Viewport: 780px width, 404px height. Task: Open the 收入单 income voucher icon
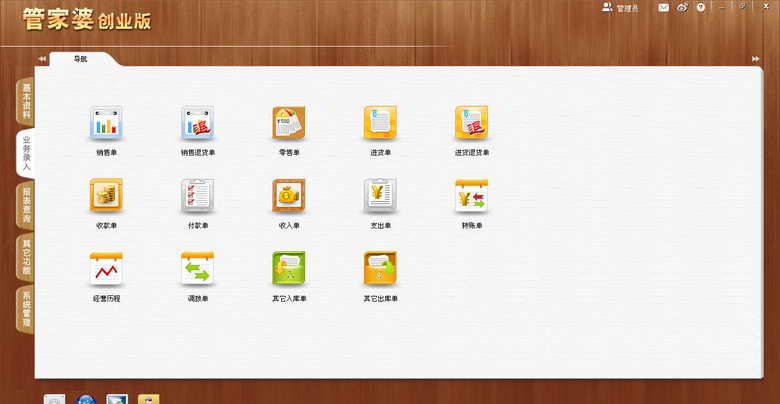coord(288,196)
